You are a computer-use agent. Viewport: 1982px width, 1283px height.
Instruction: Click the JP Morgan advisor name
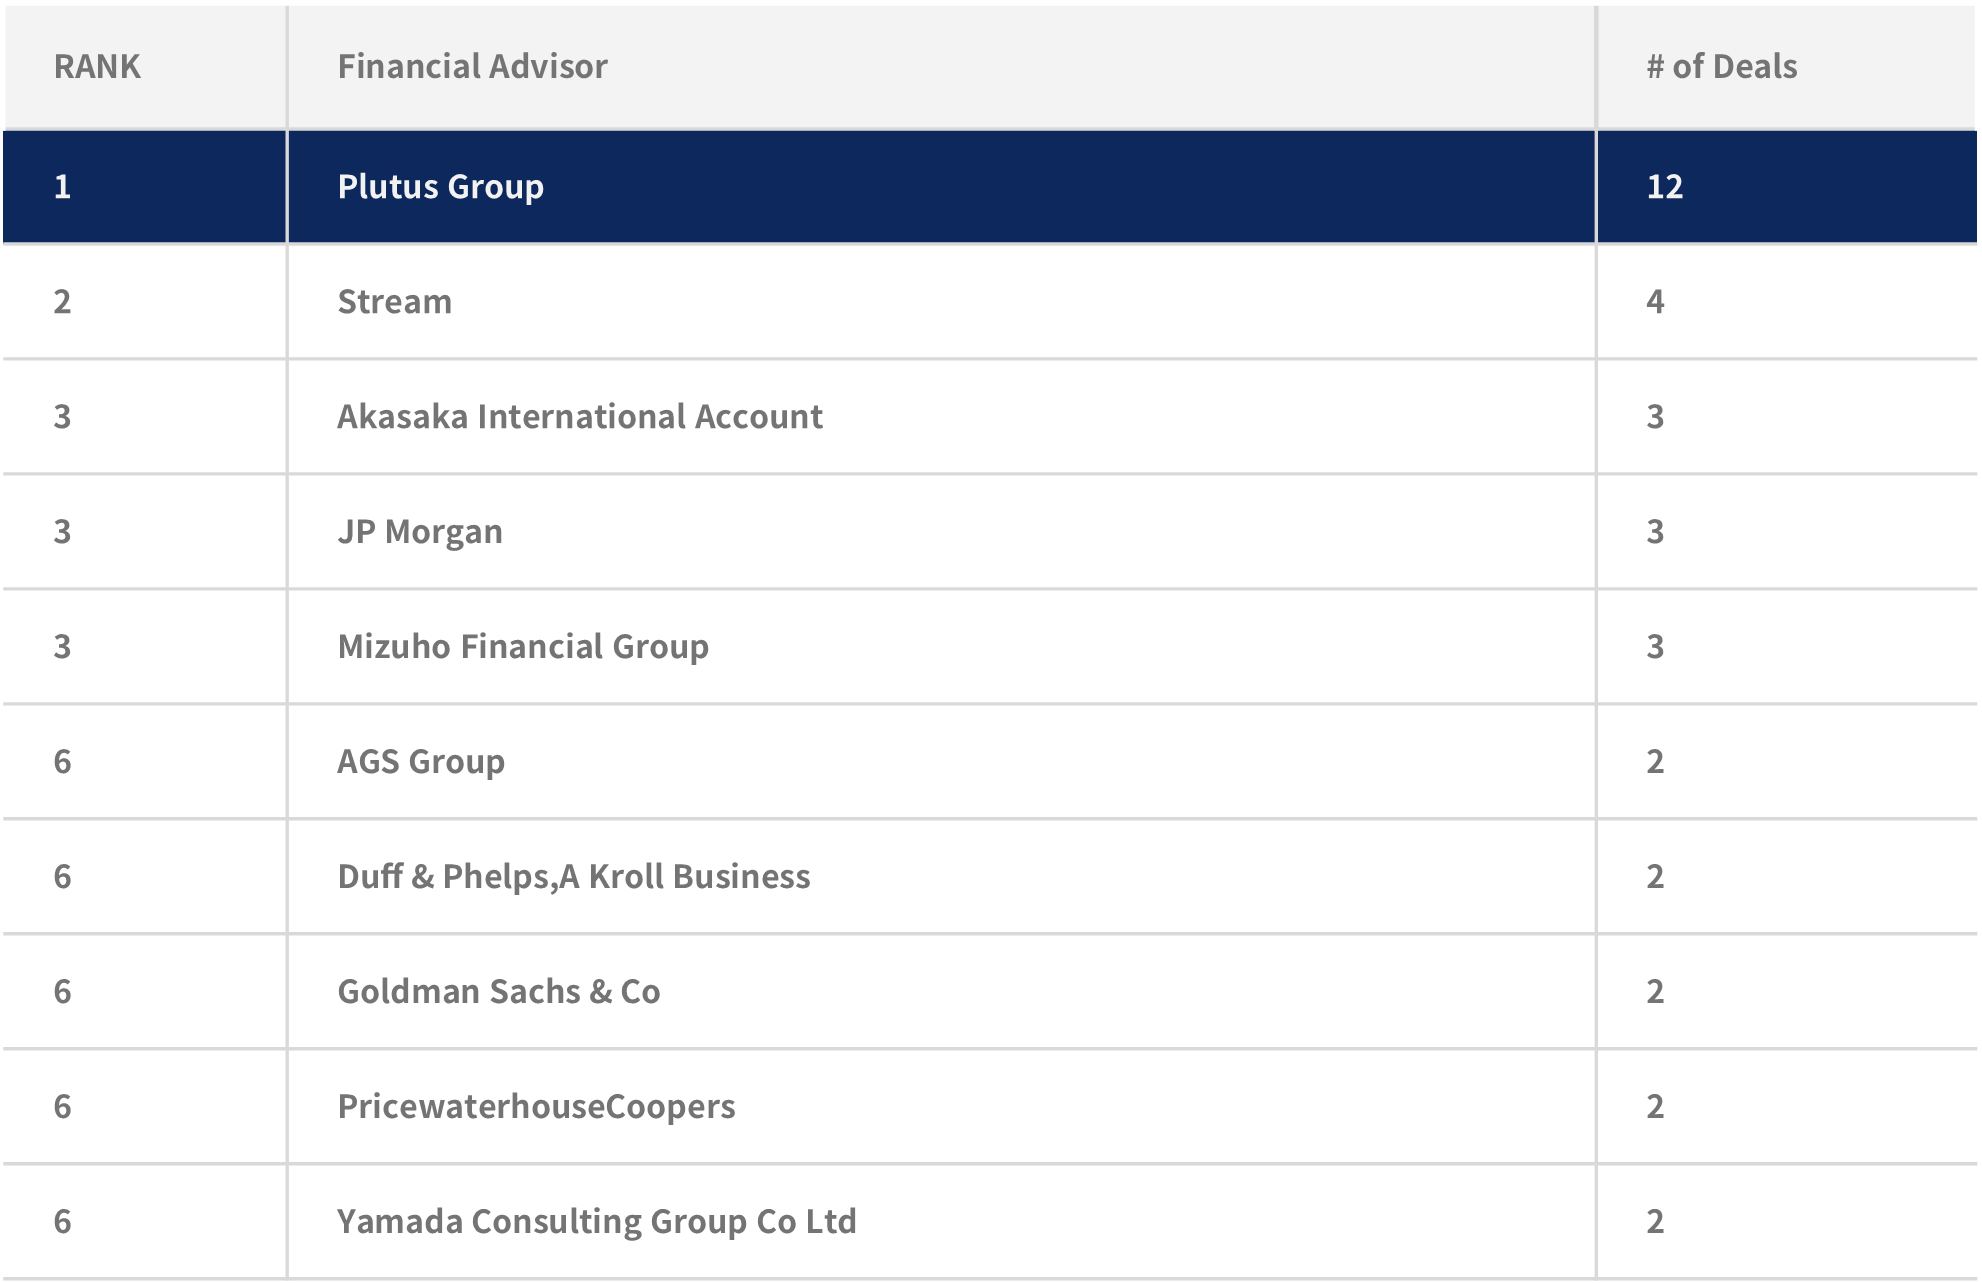(420, 532)
